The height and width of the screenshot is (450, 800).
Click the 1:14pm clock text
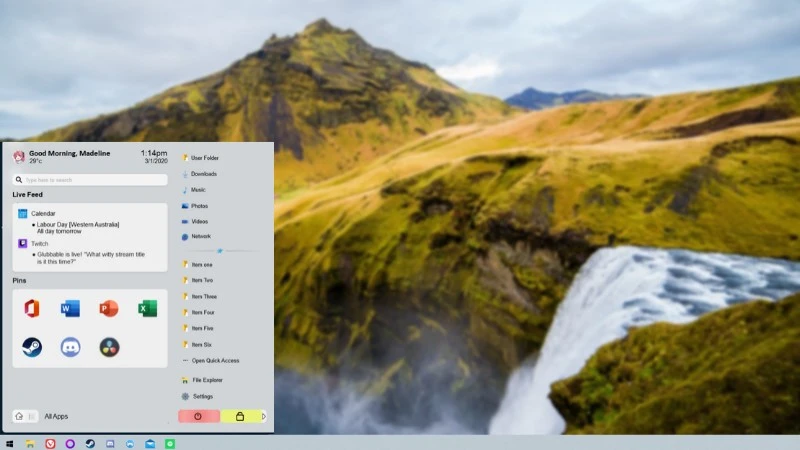[154, 153]
